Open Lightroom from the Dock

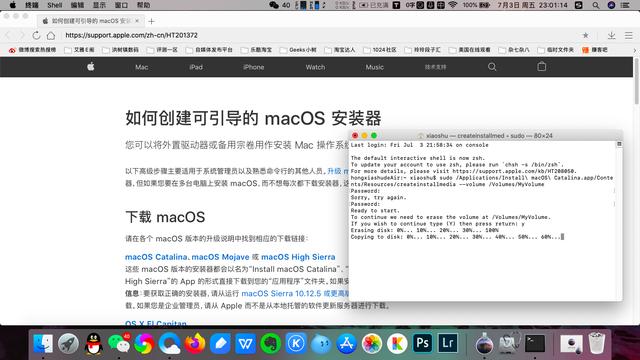click(448, 343)
